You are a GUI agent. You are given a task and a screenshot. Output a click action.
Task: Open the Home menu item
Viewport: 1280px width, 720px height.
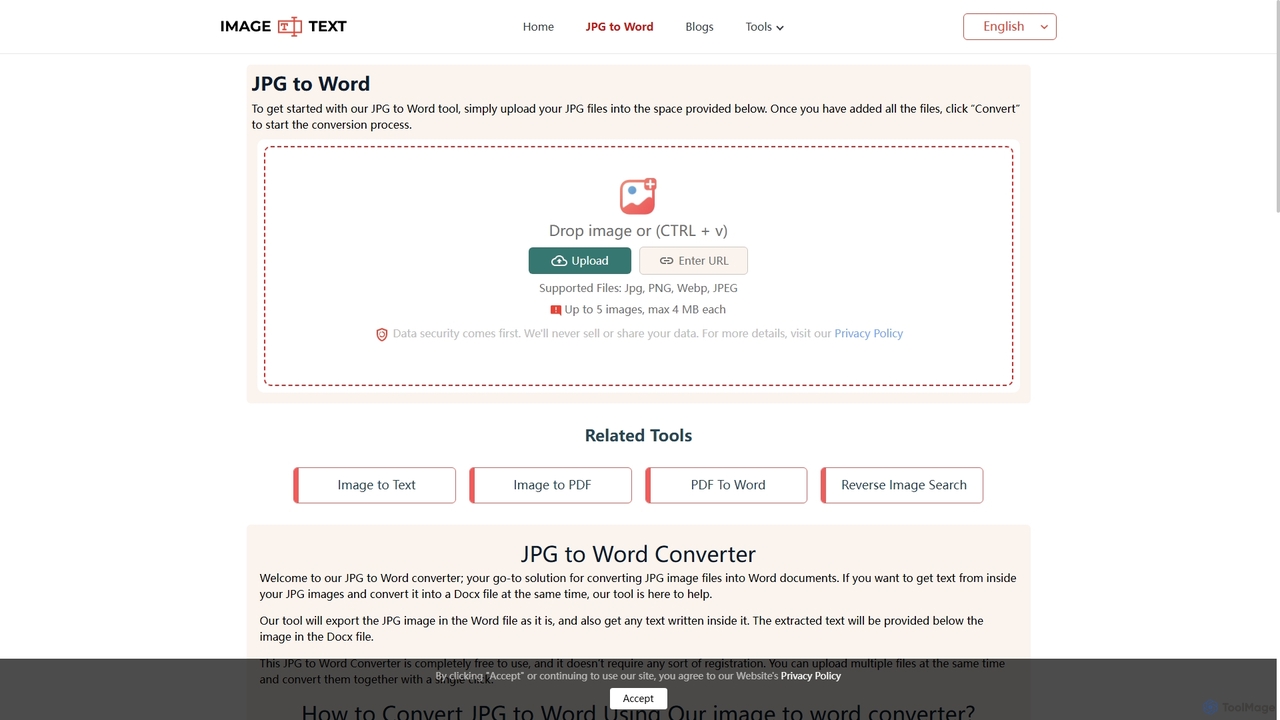pyautogui.click(x=538, y=27)
